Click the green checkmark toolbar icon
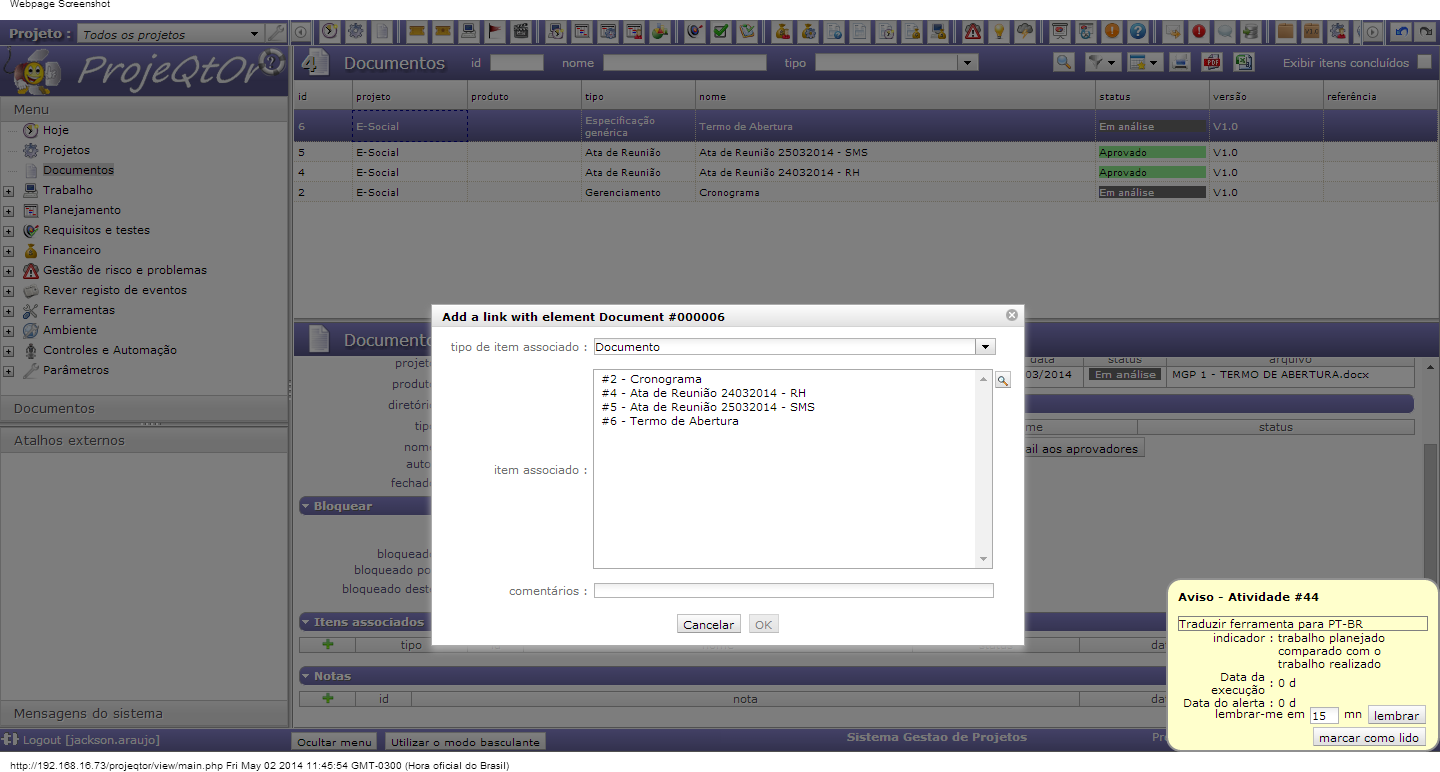The width and height of the screenshot is (1440, 772). tap(720, 31)
